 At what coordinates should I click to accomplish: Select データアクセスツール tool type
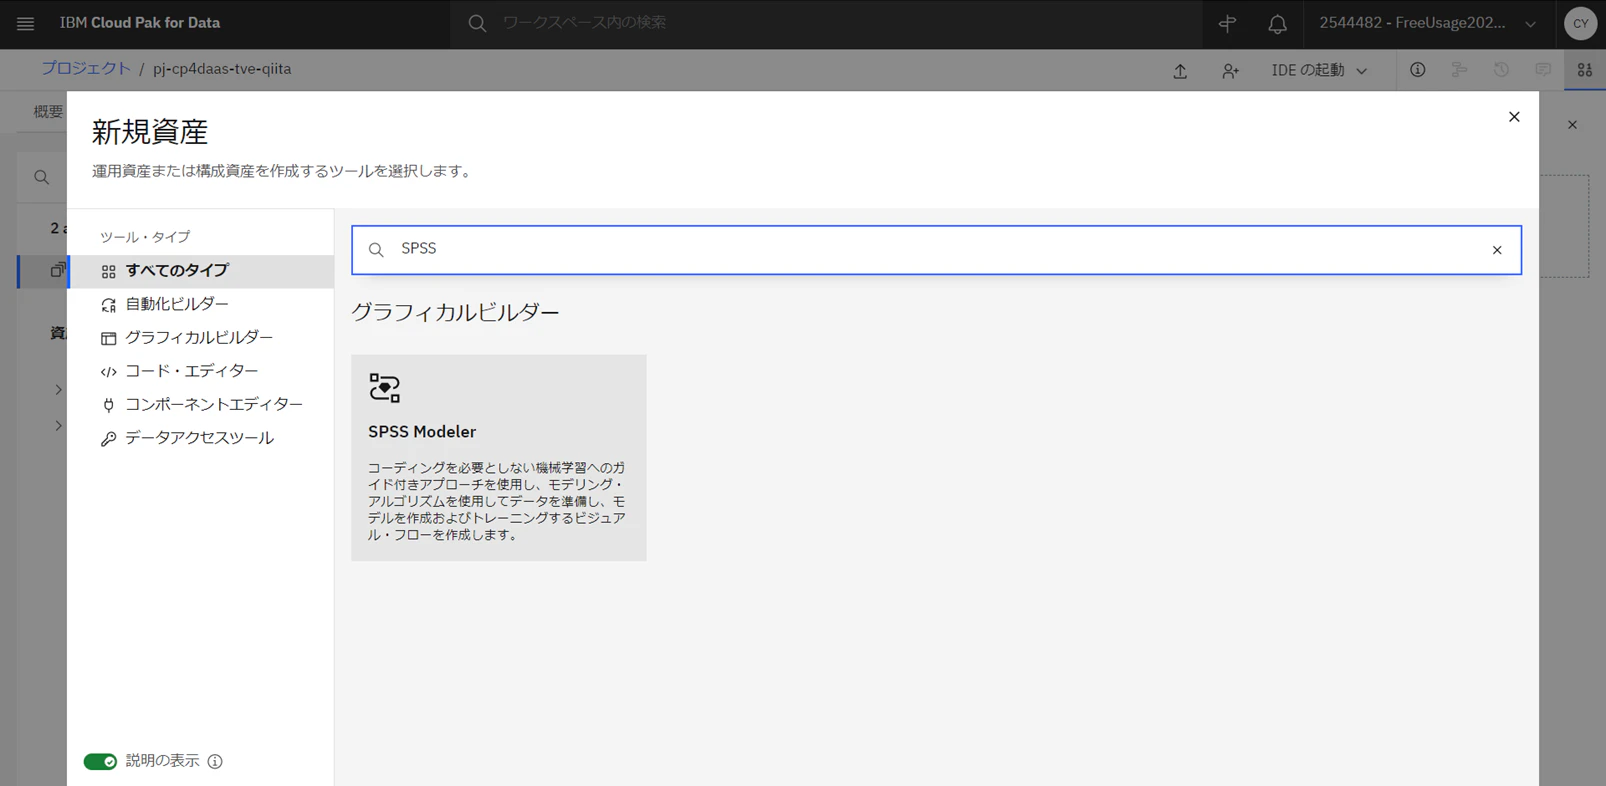click(x=201, y=438)
